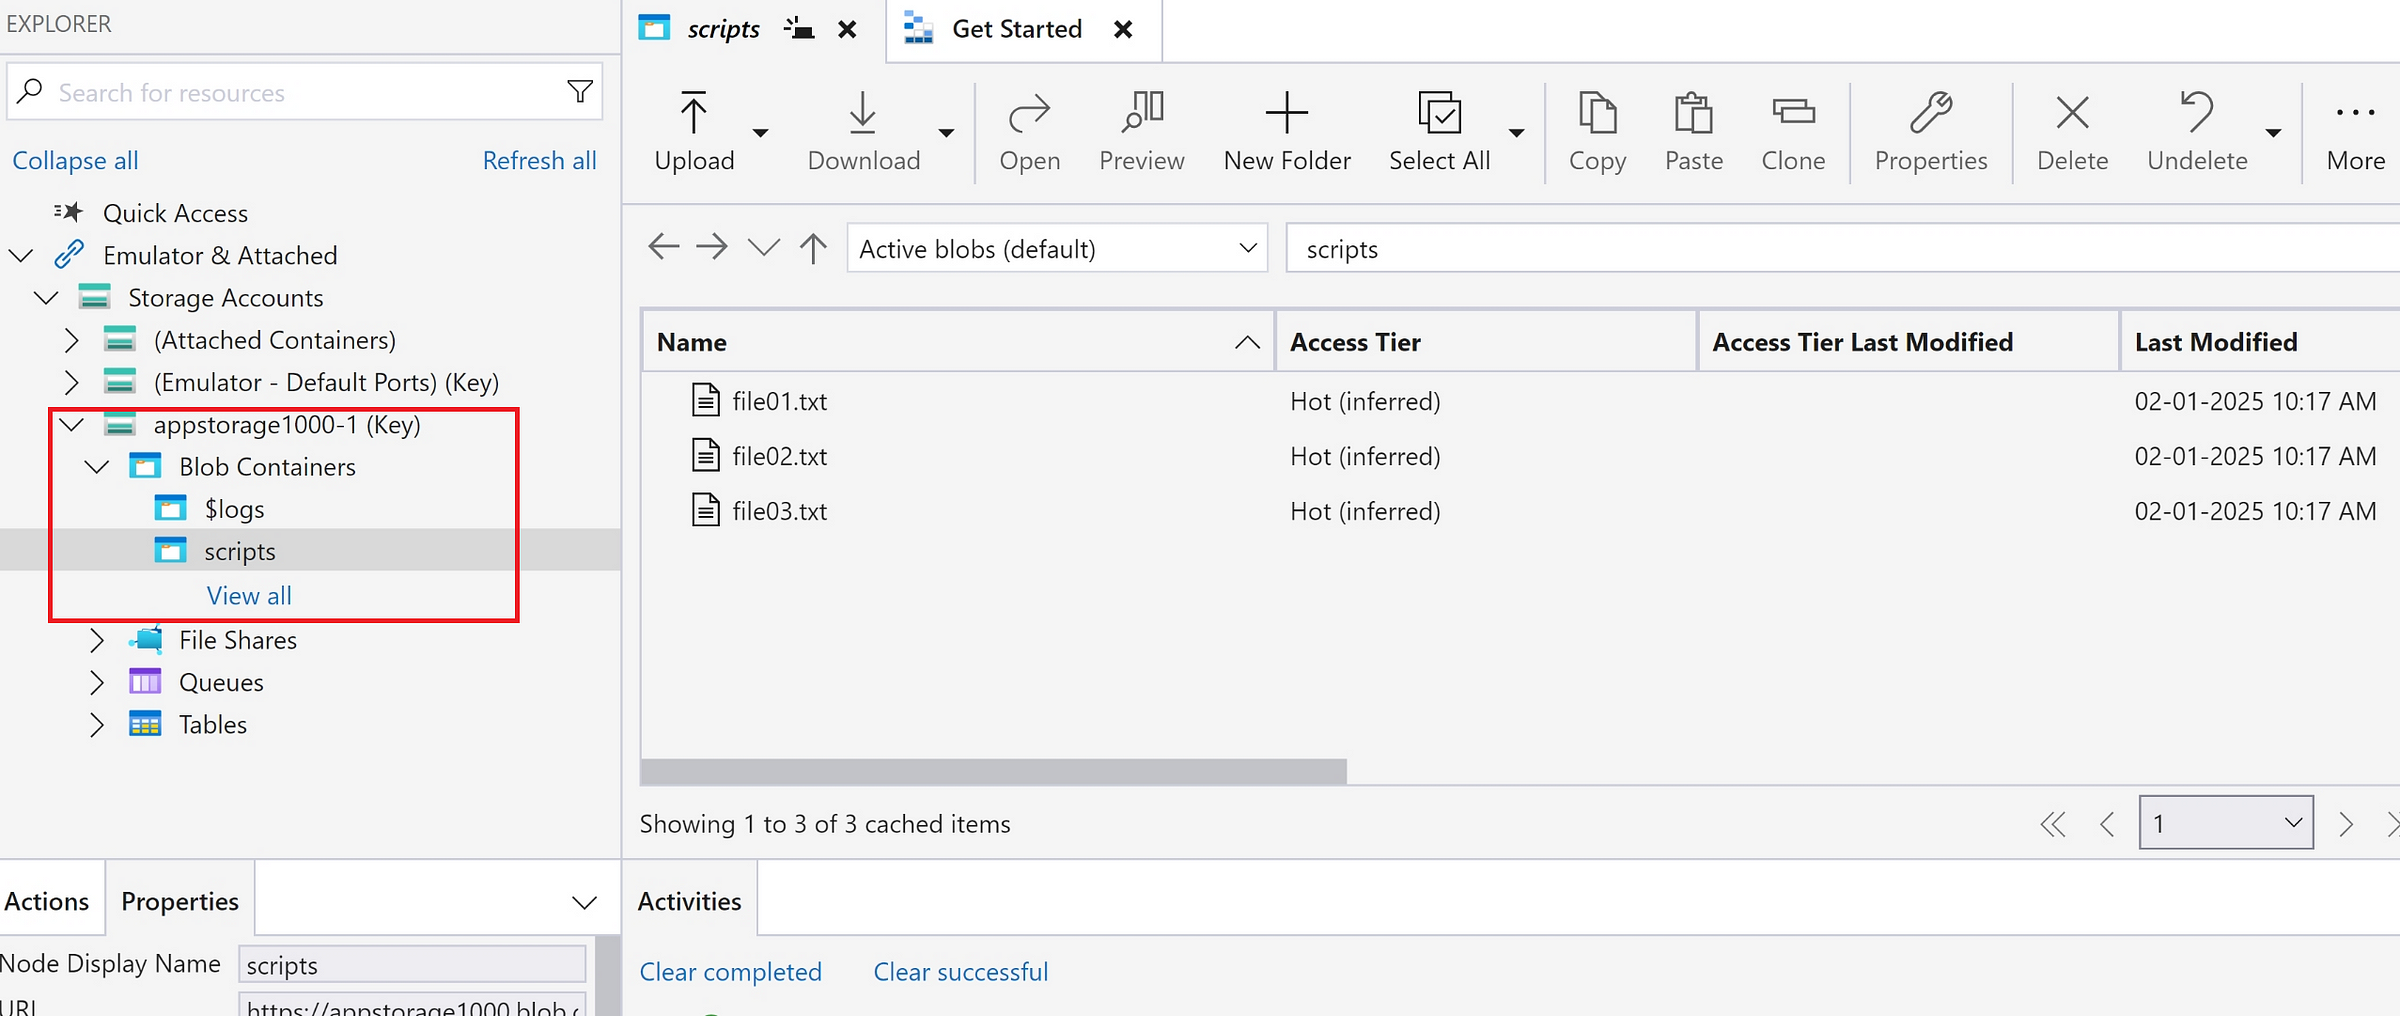Go to first page with double-chevron
The height and width of the screenshot is (1016, 2400).
[2053, 823]
